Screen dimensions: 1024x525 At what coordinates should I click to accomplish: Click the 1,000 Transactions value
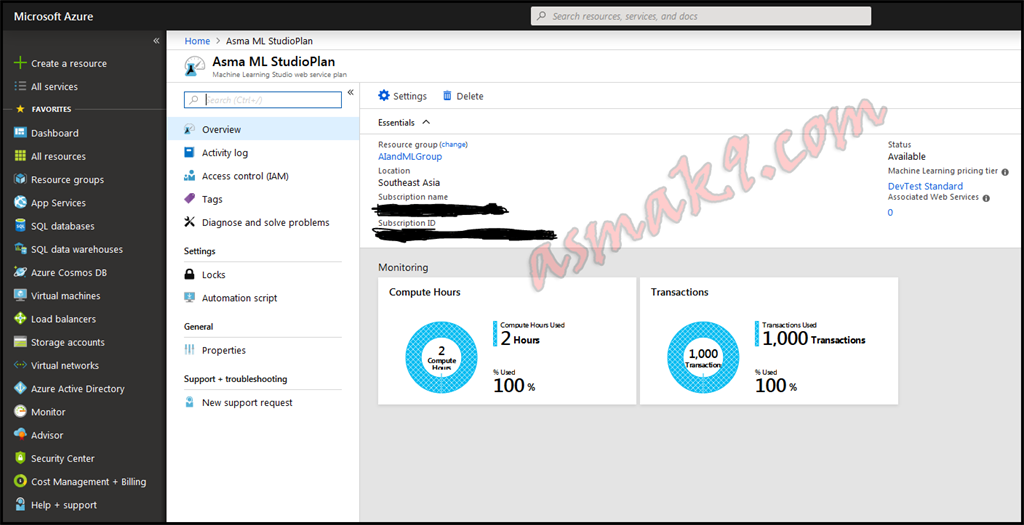[x=814, y=338]
